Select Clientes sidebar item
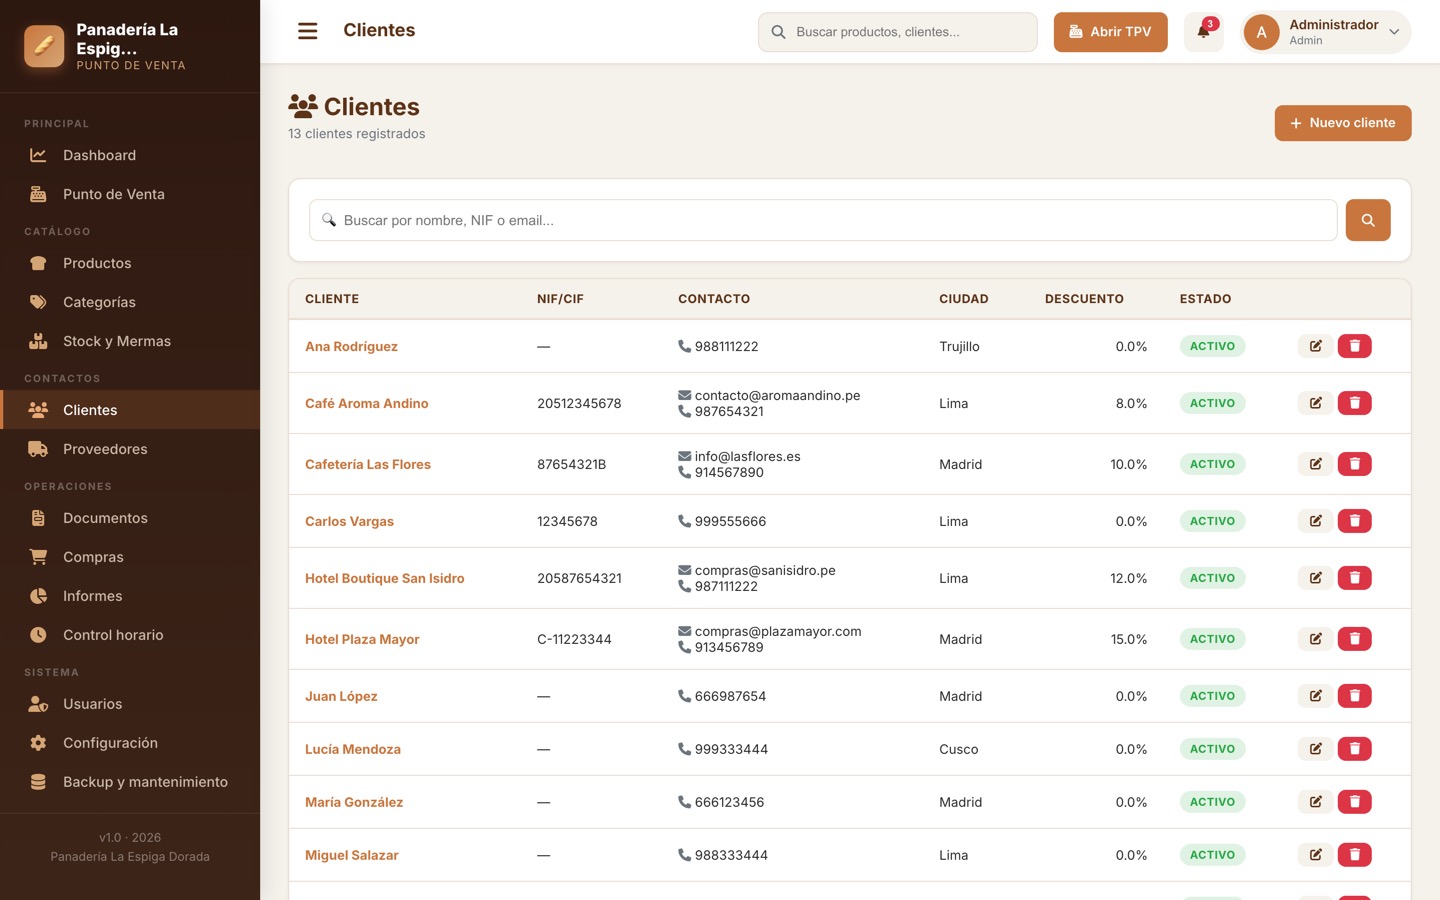 tap(130, 410)
